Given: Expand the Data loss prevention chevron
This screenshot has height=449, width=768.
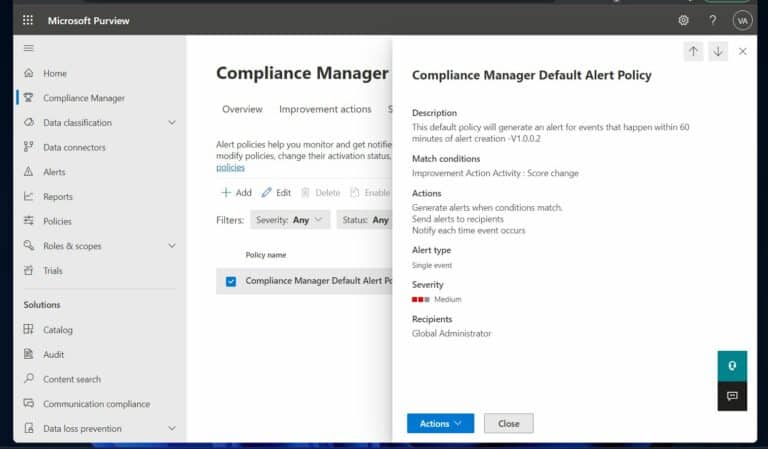Looking at the screenshot, I should click(x=172, y=428).
